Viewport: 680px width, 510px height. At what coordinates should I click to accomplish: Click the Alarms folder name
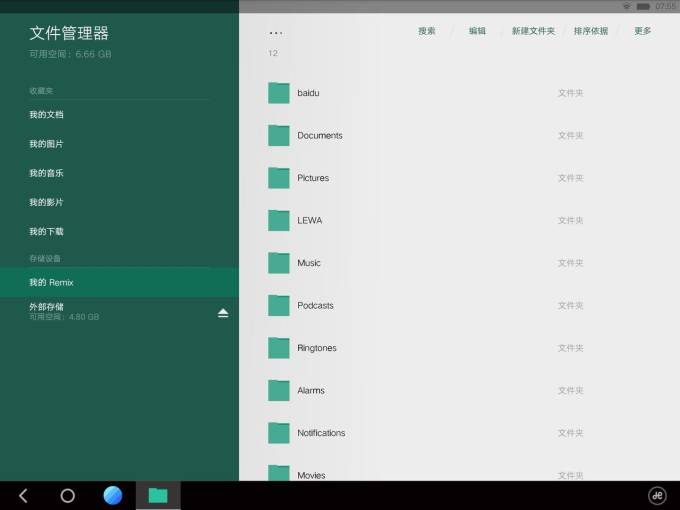(311, 390)
